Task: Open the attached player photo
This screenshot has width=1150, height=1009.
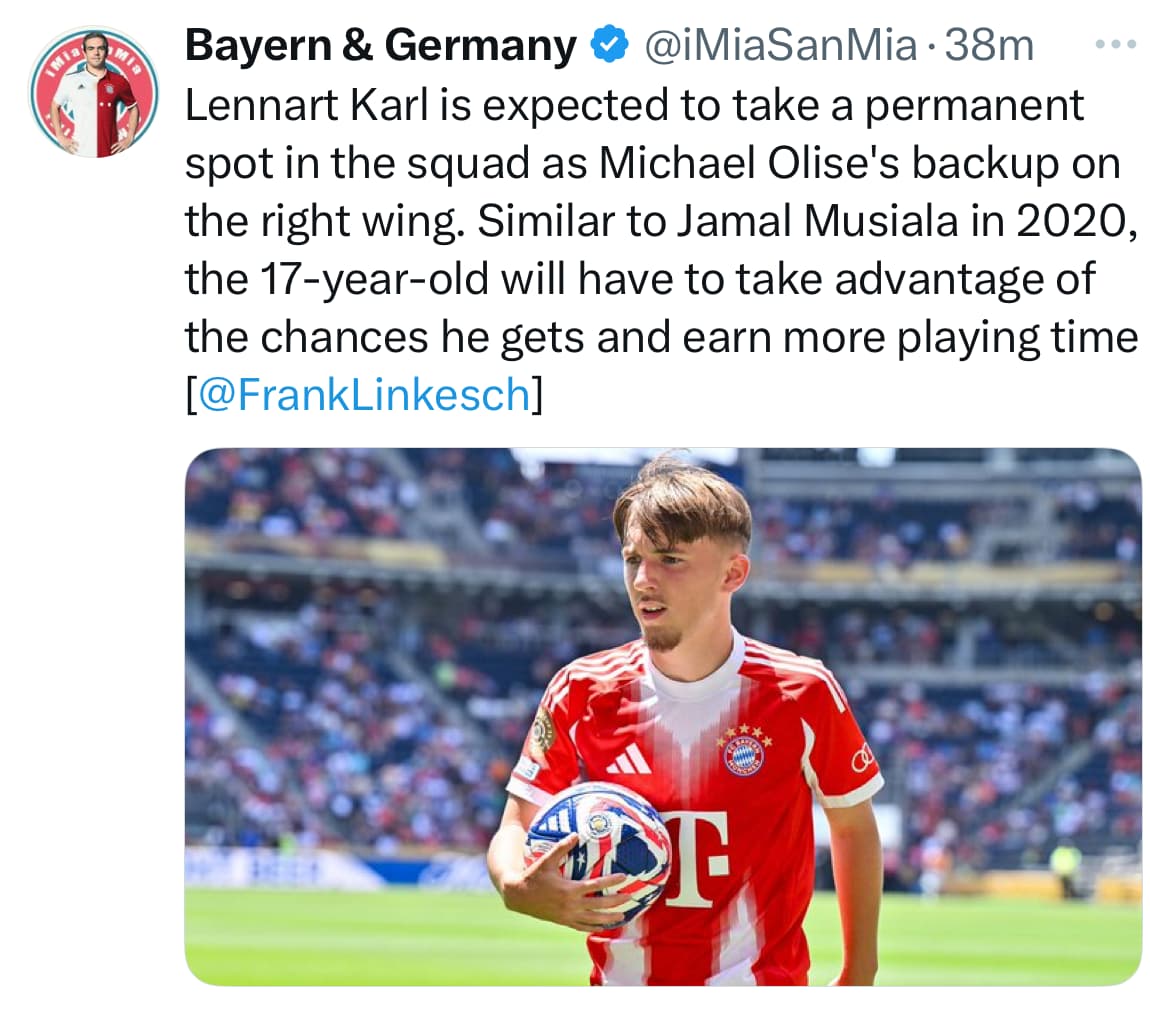Action: (x=663, y=716)
